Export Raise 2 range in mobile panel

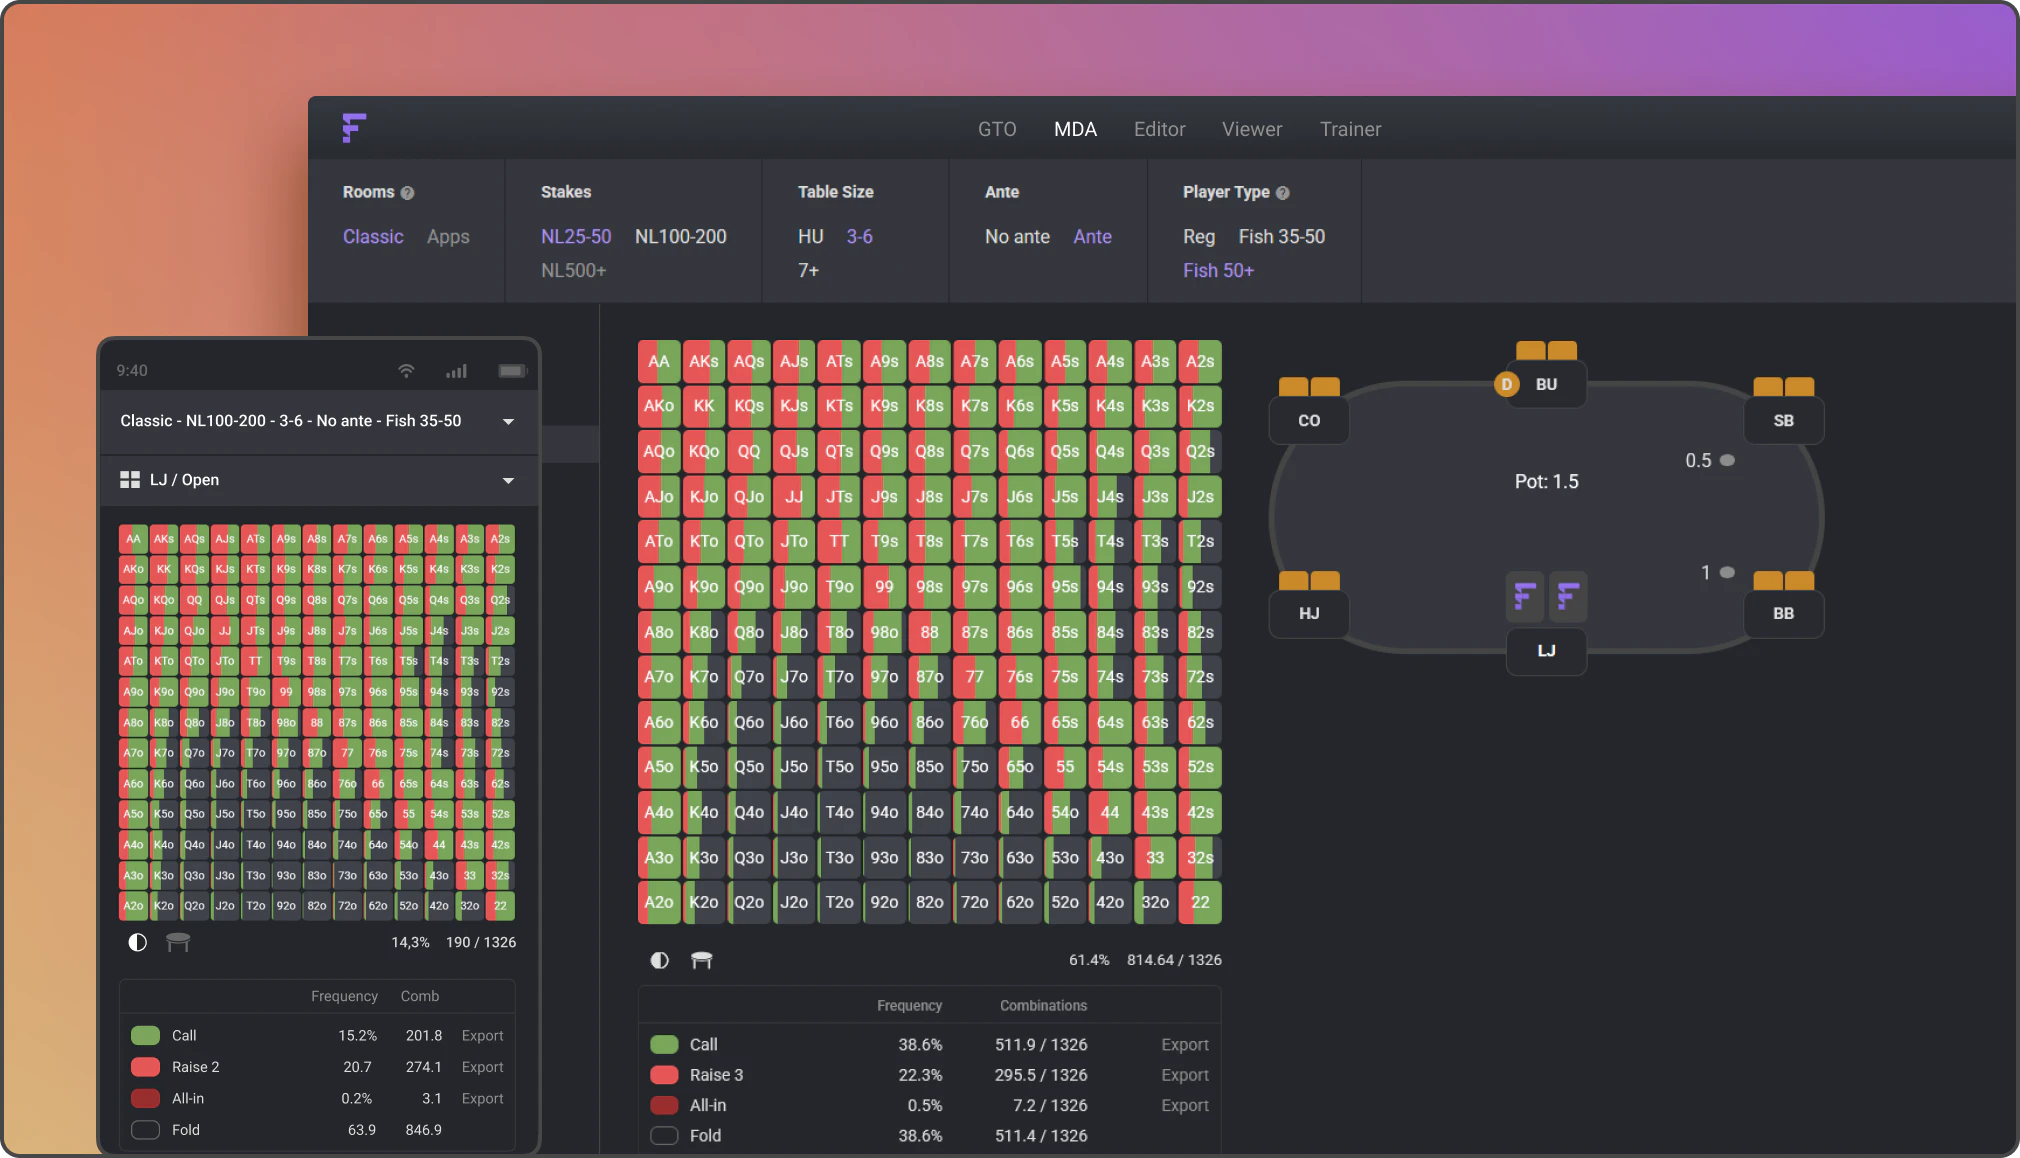pos(482,1067)
